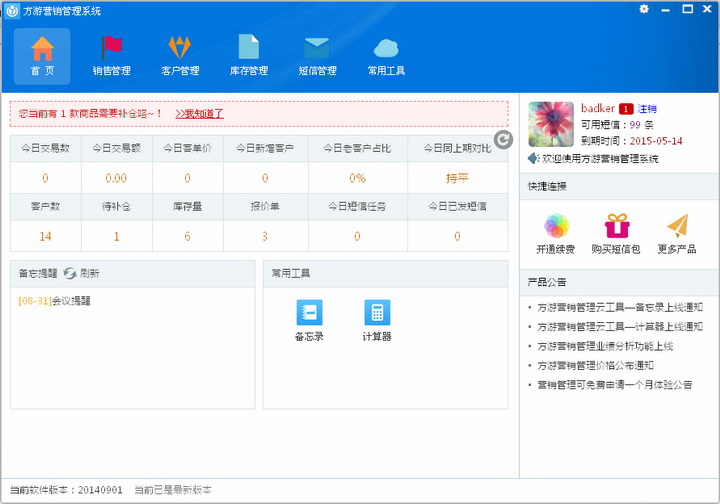The height and width of the screenshot is (504, 720).
Task: Close the application window
Action: click(707, 9)
